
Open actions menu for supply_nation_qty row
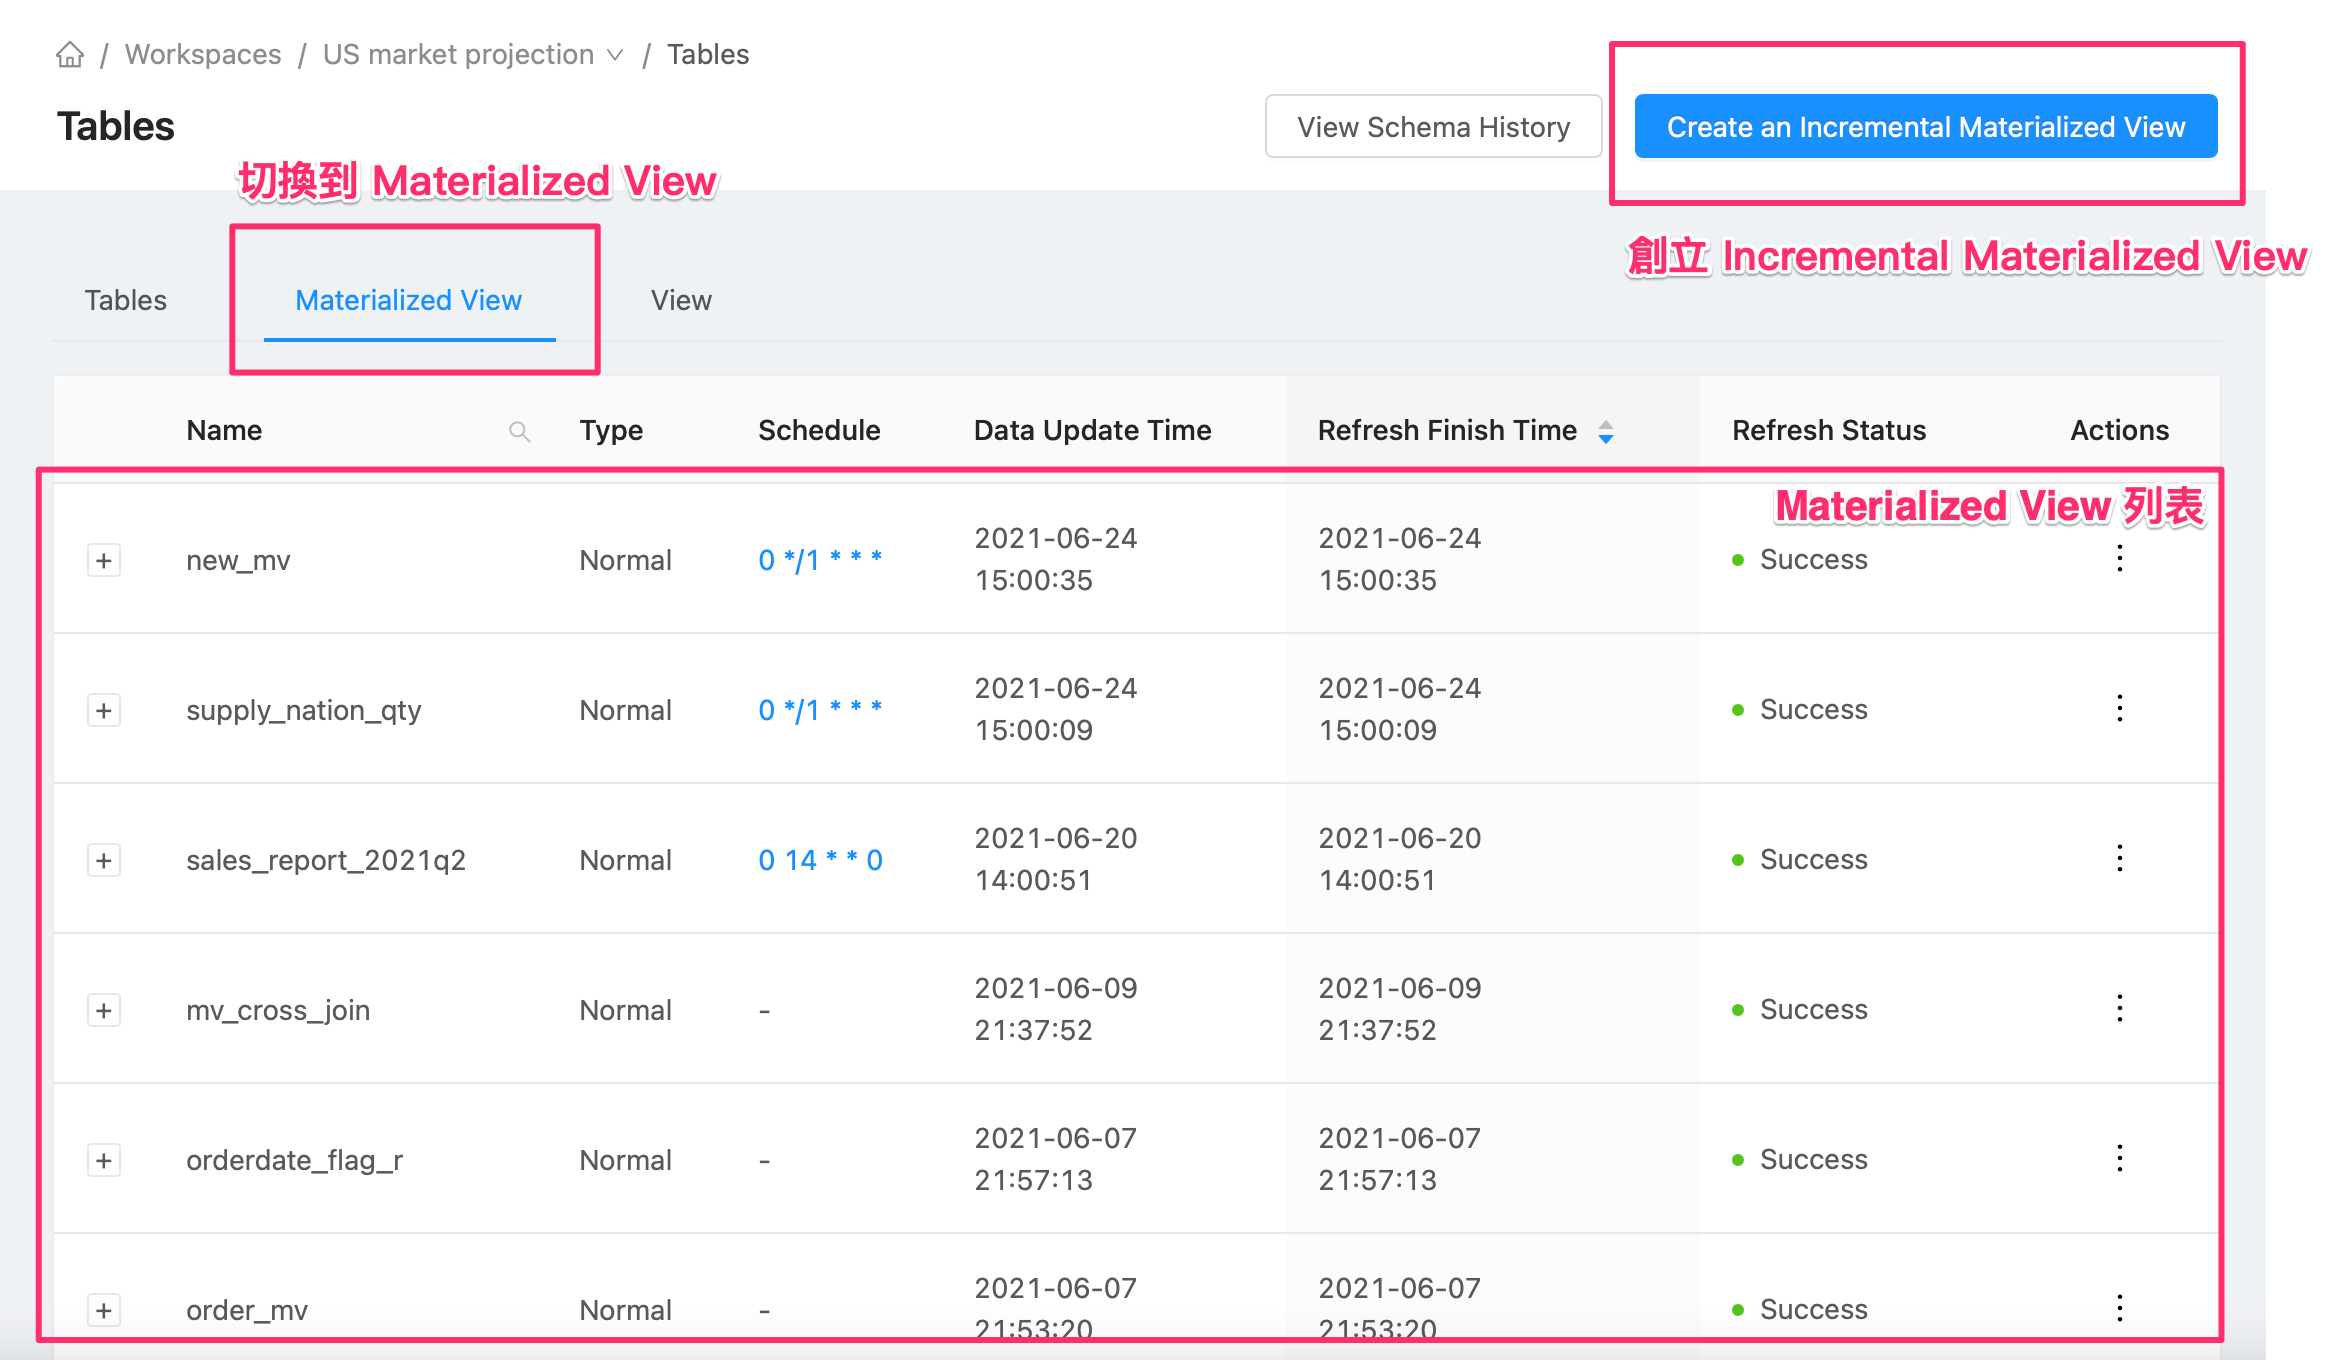click(2119, 709)
